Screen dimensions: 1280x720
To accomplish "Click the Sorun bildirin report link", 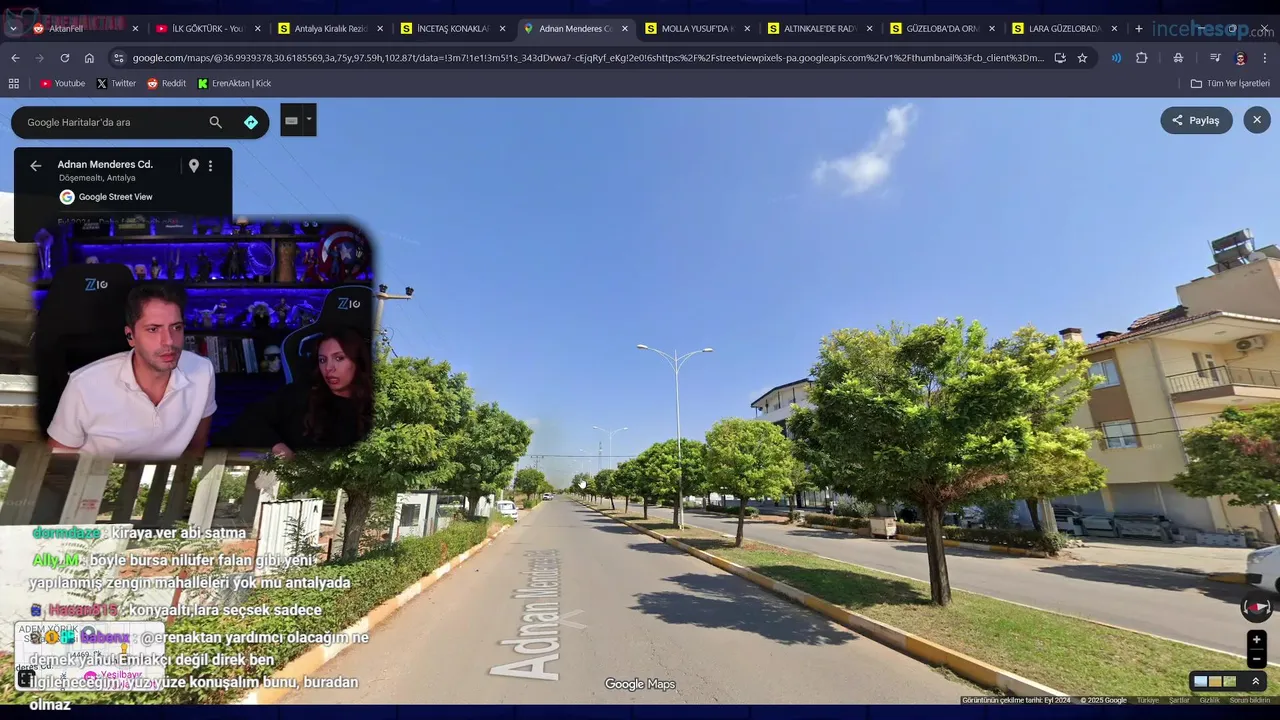I will point(1250,700).
